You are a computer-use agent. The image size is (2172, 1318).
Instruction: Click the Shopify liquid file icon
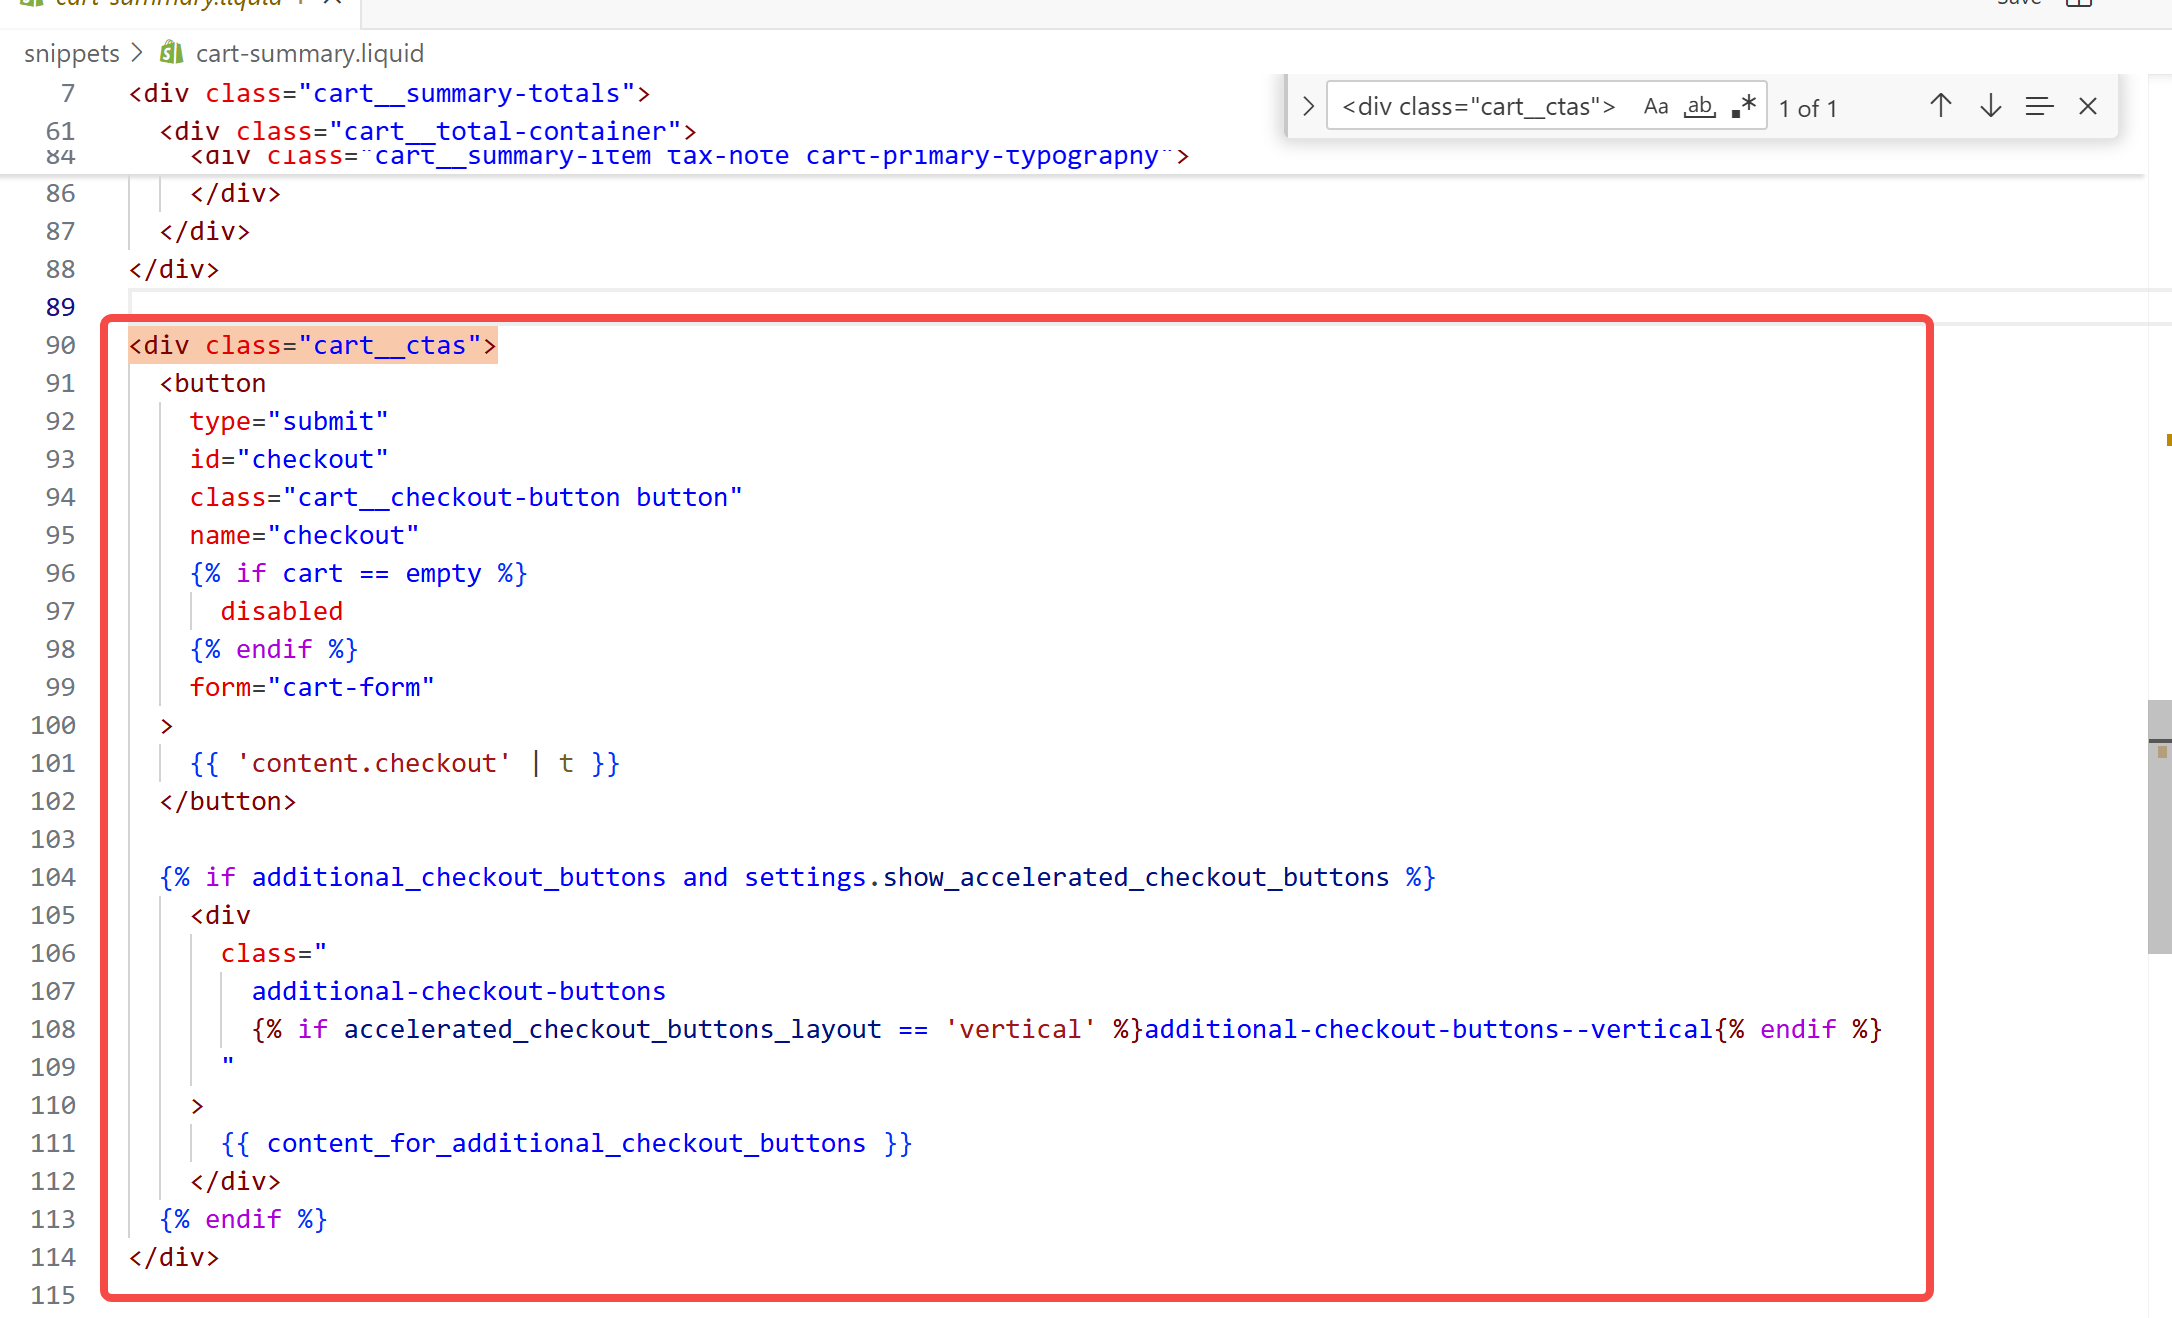172,52
